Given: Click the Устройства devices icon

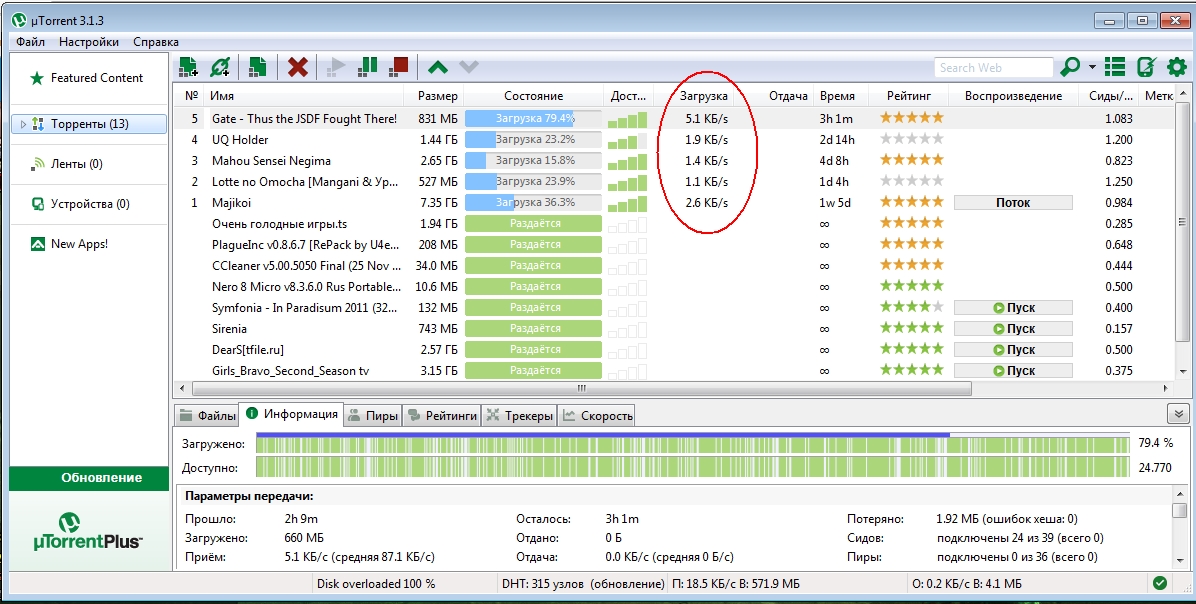Looking at the screenshot, I should [x=37, y=204].
